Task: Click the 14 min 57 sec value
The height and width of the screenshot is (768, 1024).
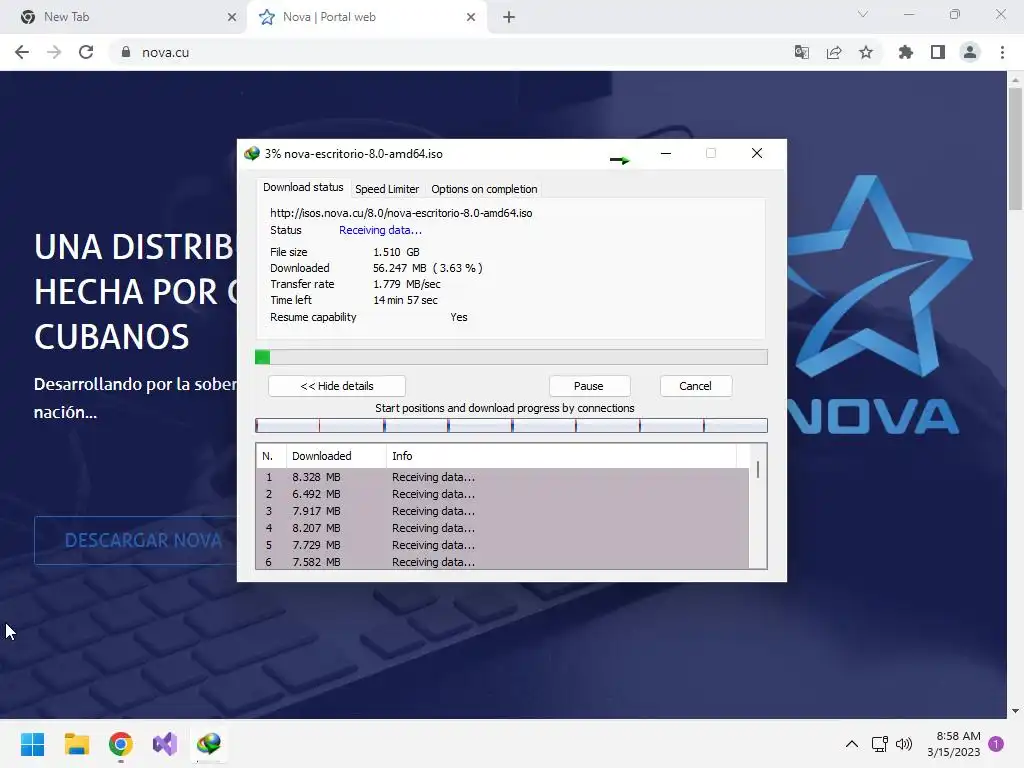Action: tap(406, 300)
